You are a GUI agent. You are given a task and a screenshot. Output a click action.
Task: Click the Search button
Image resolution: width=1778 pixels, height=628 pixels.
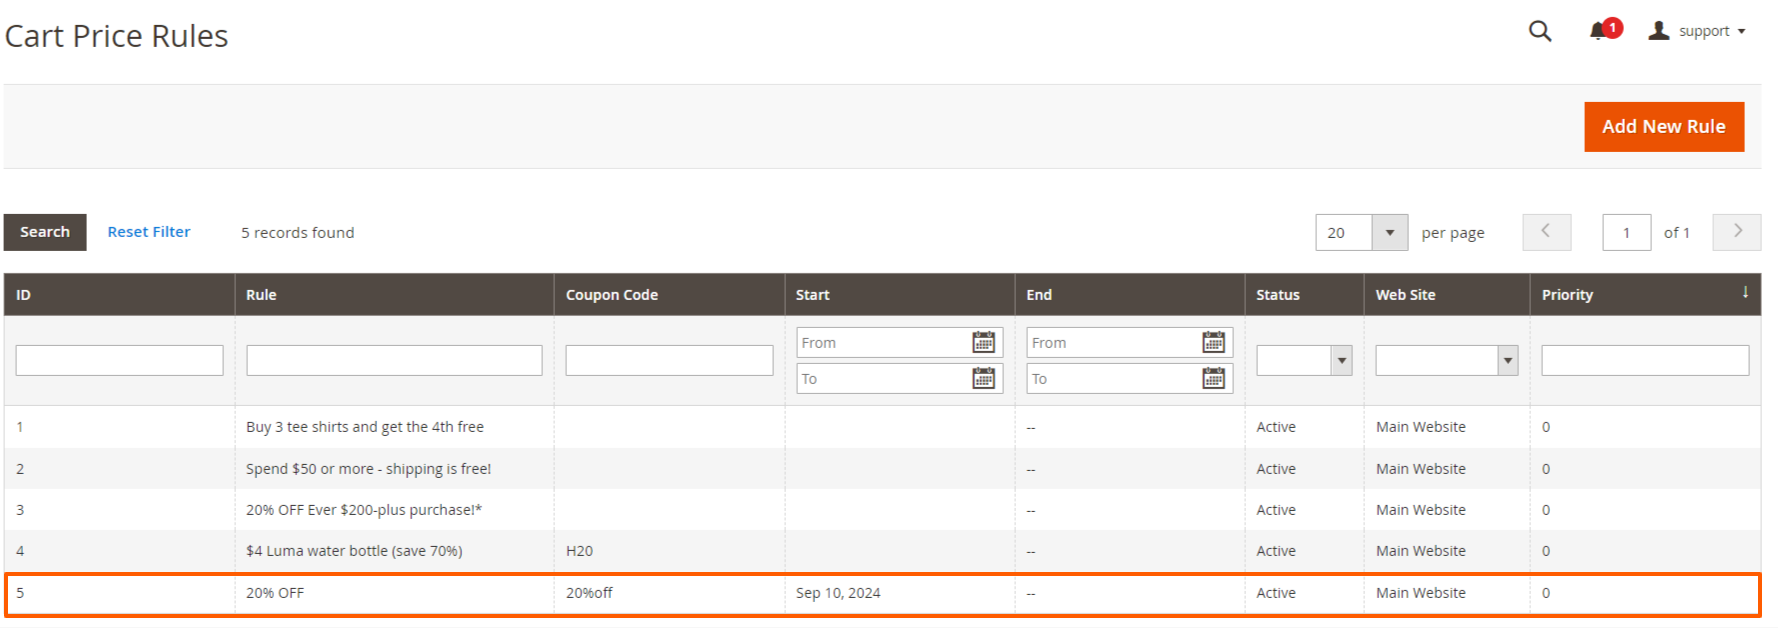pos(45,232)
